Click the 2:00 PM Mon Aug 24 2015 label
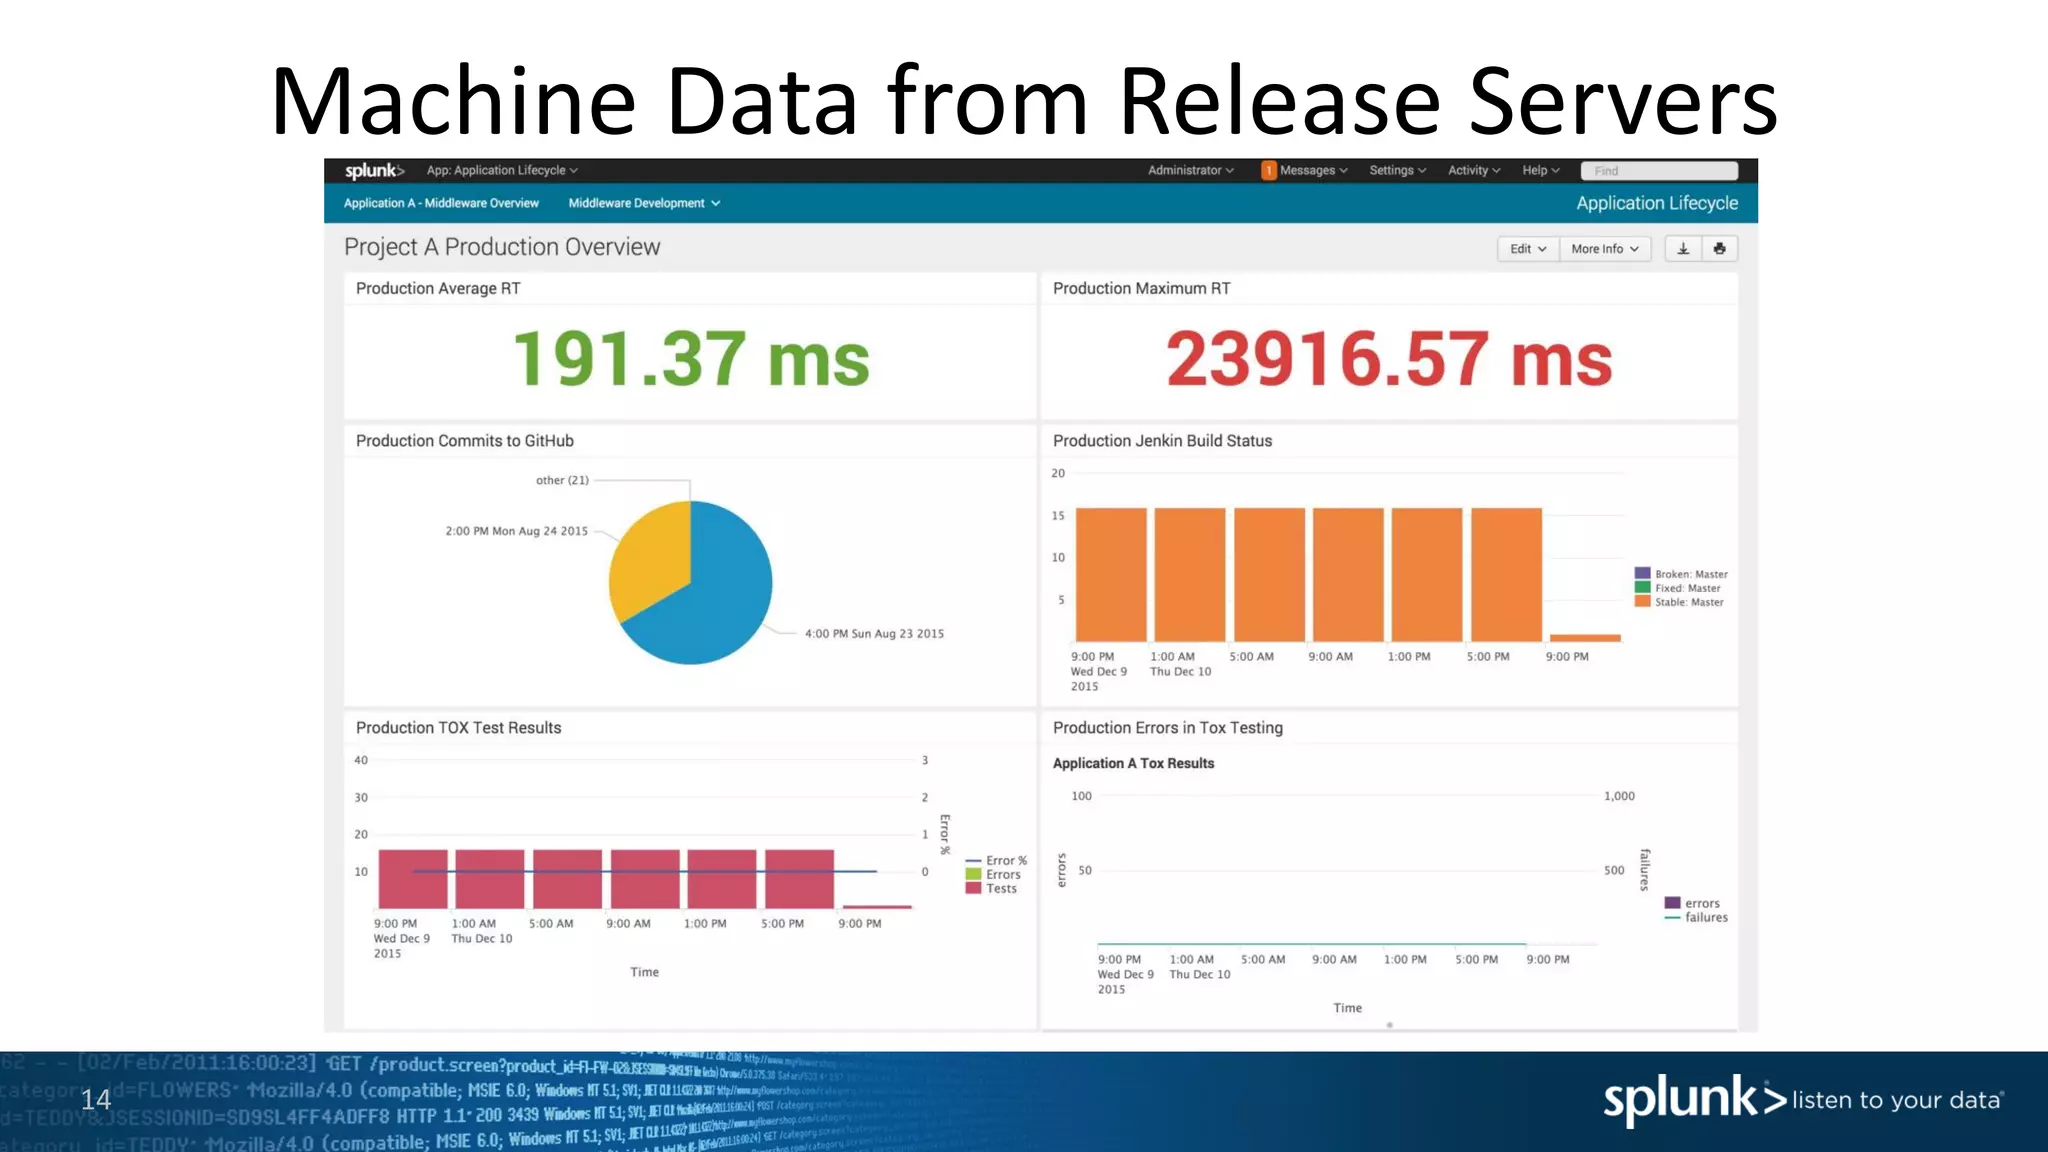The image size is (2048, 1152). [516, 532]
